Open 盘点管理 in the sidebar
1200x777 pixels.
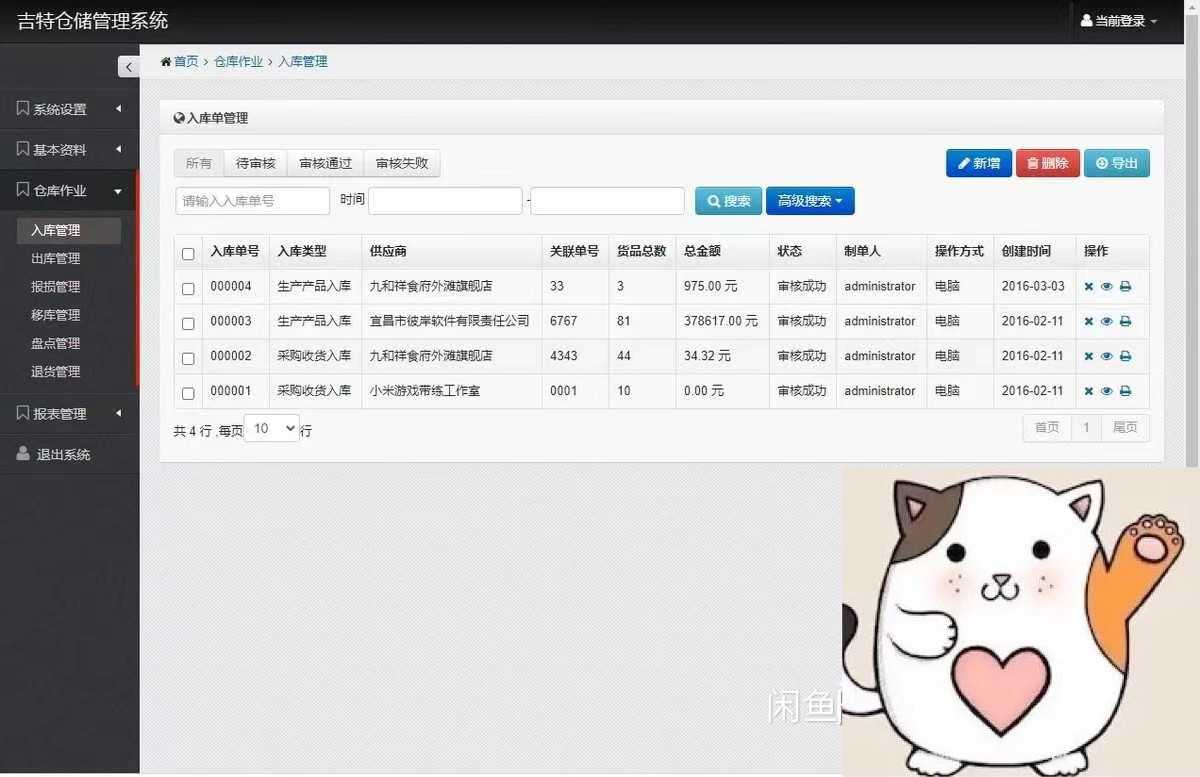point(56,343)
